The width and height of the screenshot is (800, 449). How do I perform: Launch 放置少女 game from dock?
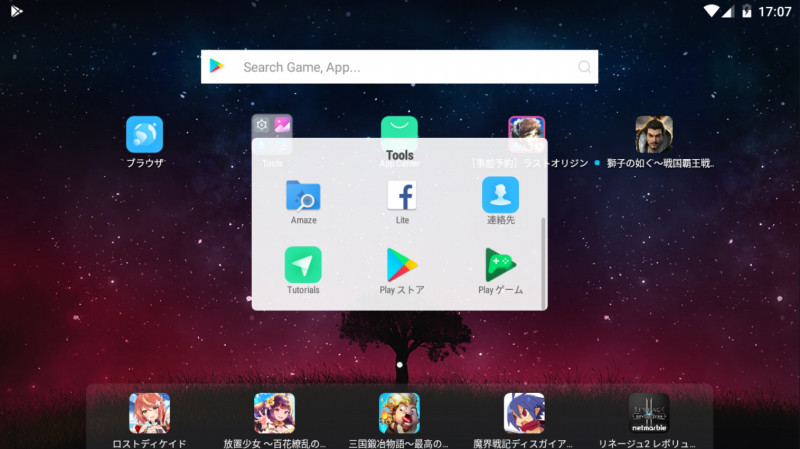(x=274, y=413)
